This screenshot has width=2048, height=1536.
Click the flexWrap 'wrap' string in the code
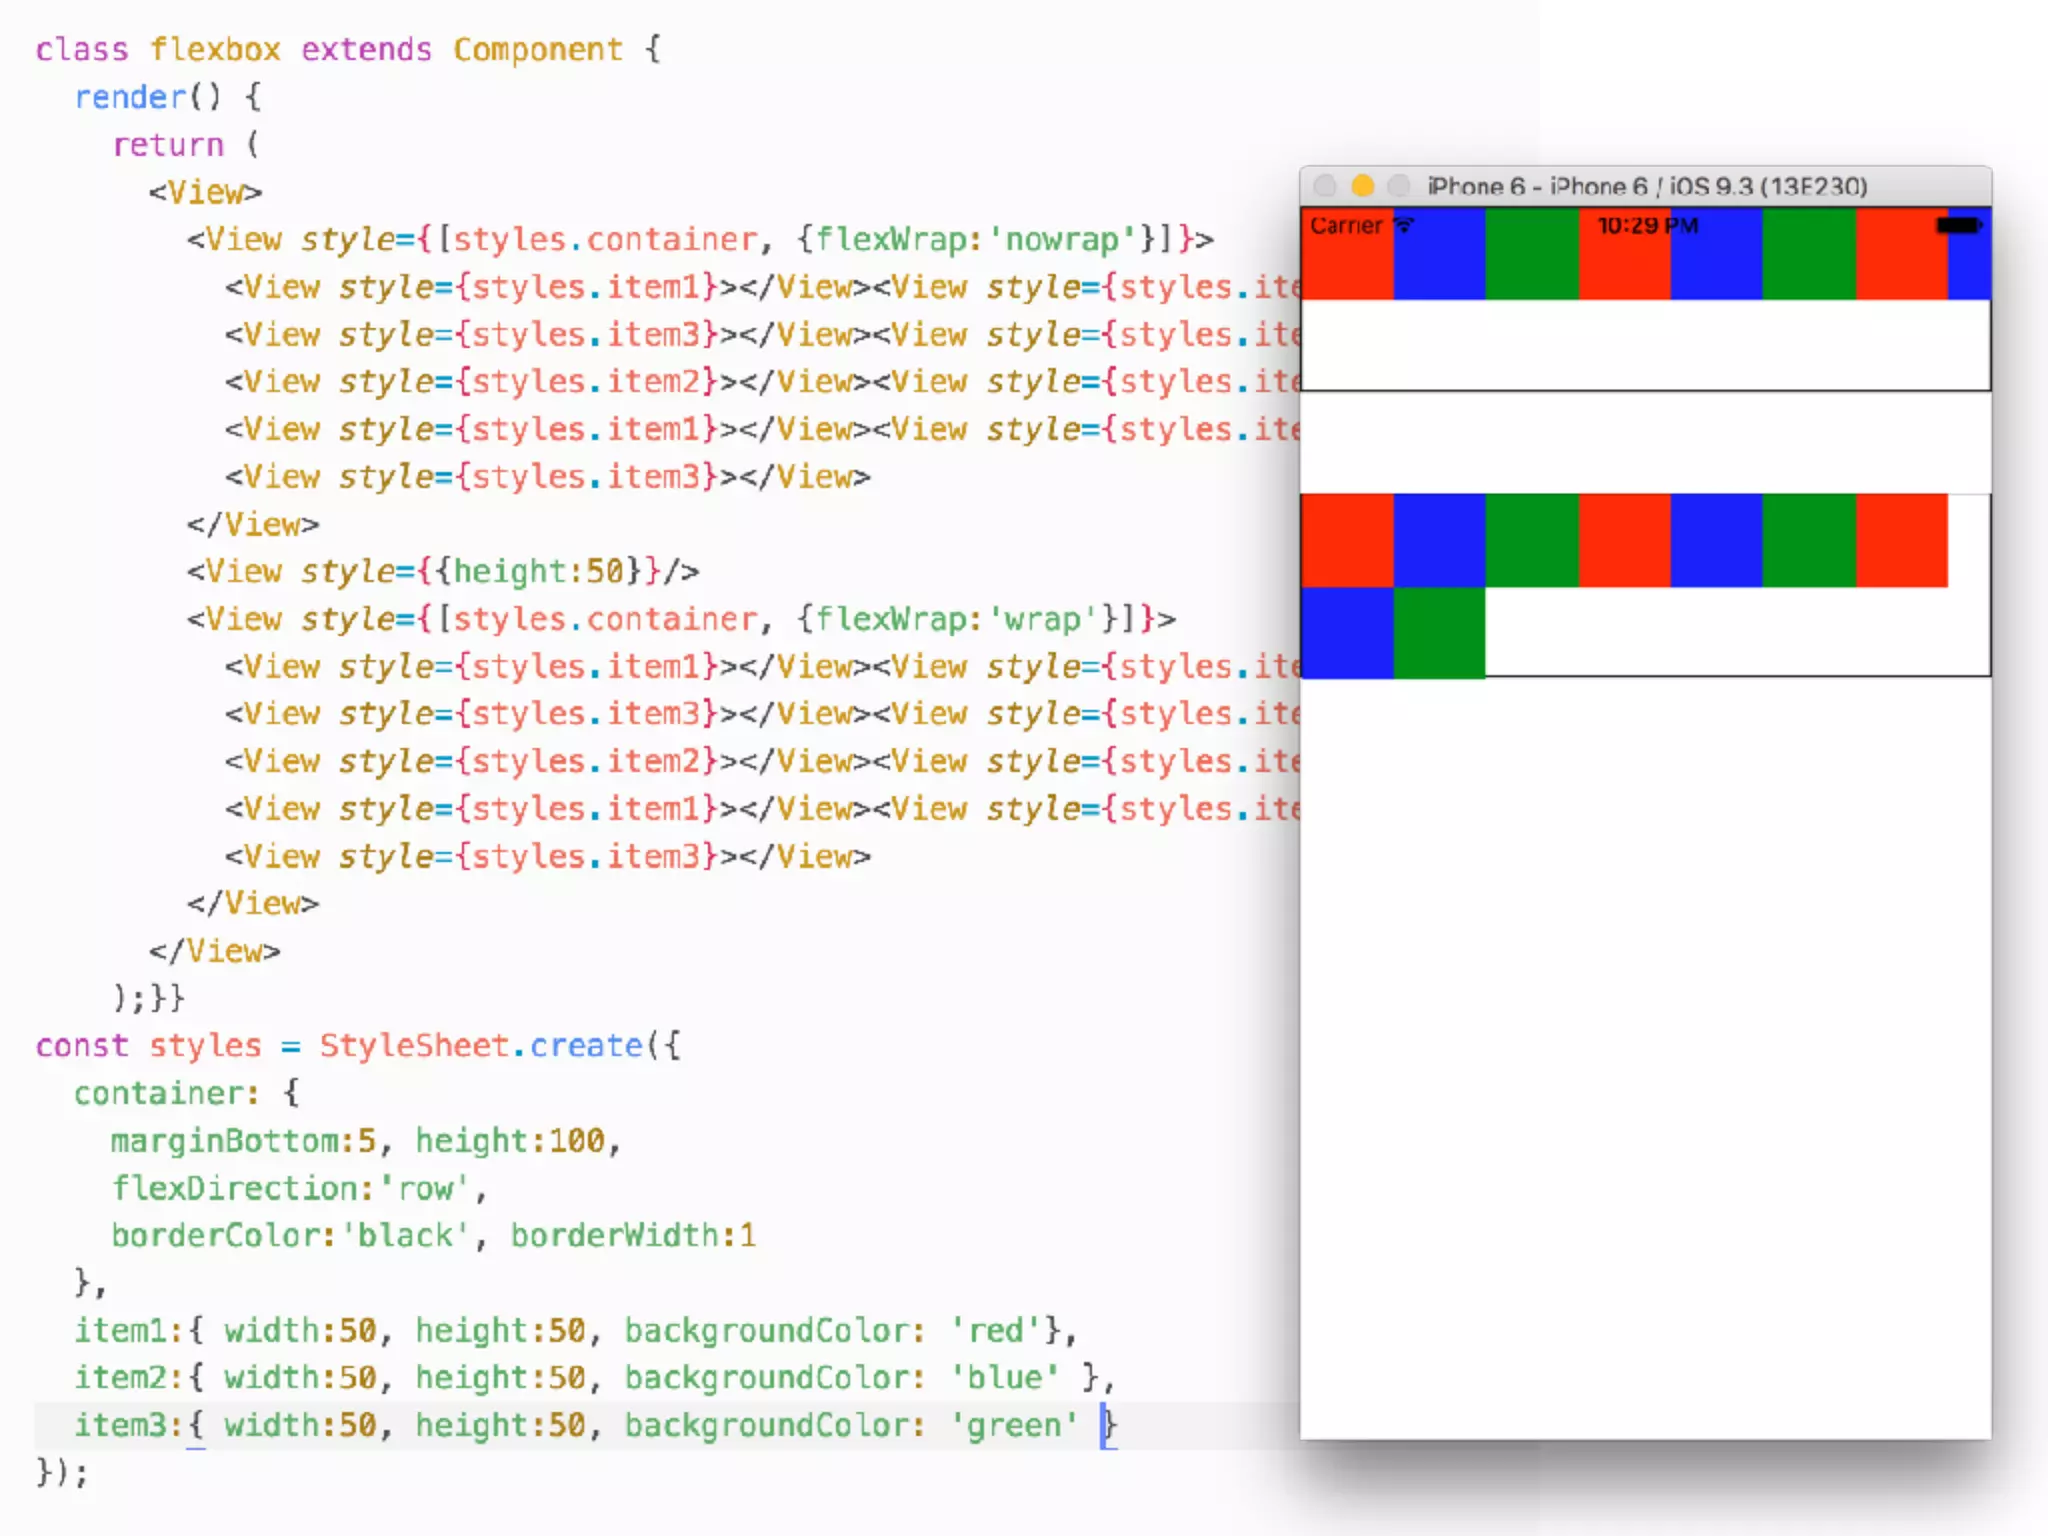[x=1043, y=619]
